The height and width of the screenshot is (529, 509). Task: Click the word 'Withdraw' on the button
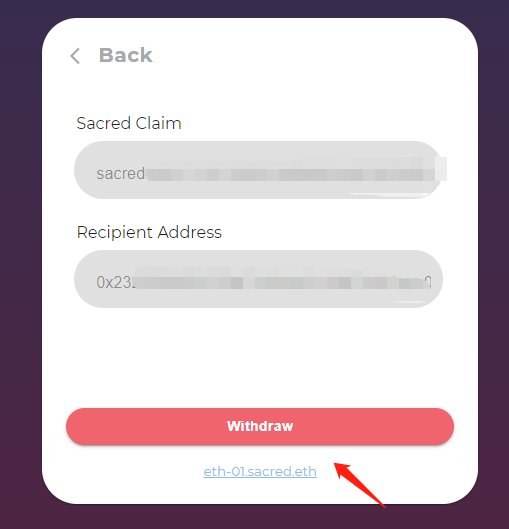coord(260,426)
